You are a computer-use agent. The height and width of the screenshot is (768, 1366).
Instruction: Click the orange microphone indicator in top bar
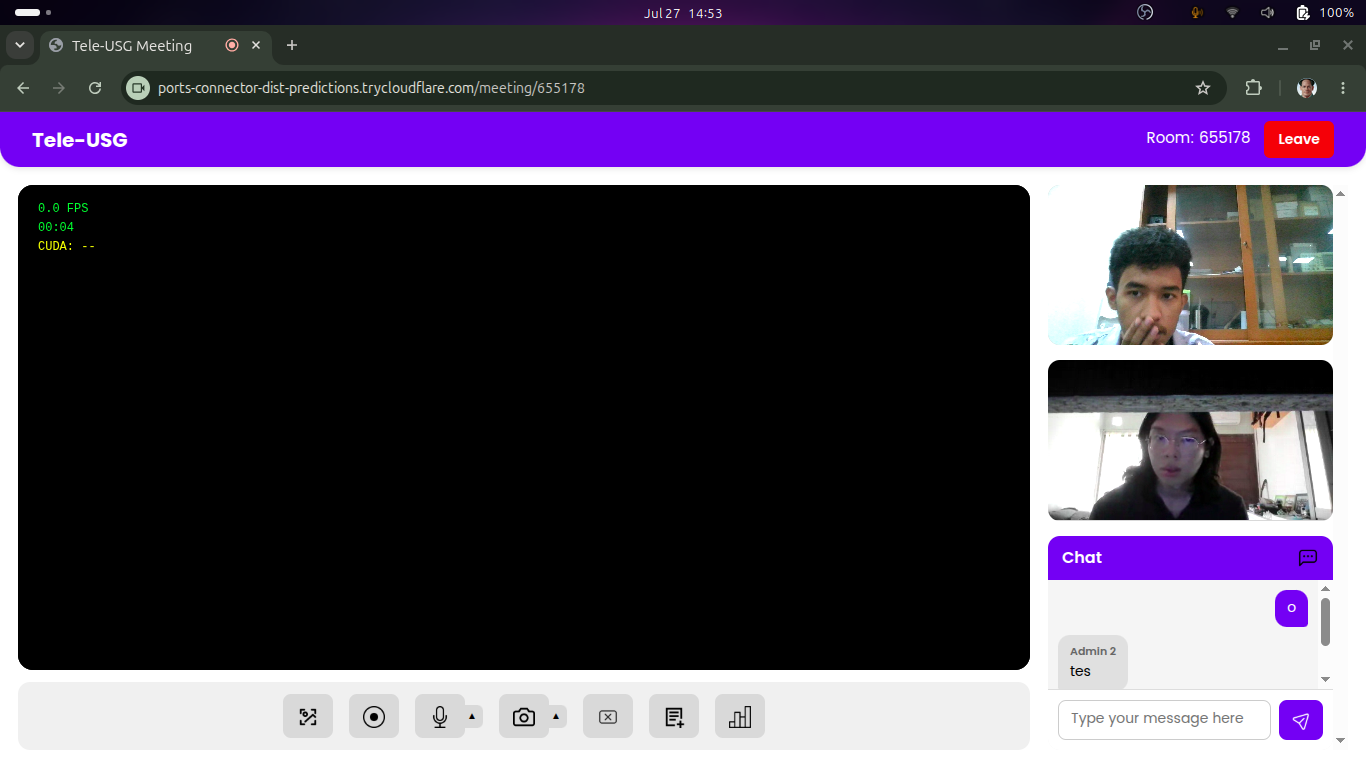tap(1196, 13)
